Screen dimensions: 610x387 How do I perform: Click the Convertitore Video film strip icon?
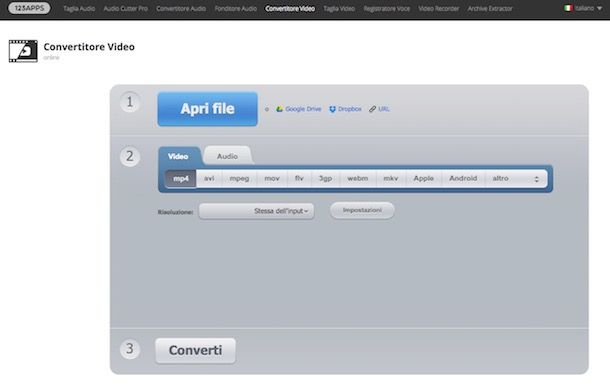point(23,51)
